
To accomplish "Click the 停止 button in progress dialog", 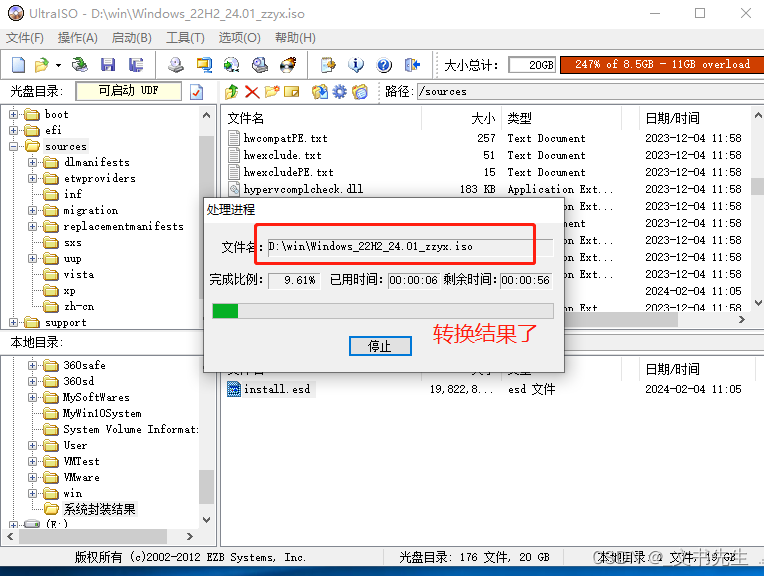I will [380, 346].
